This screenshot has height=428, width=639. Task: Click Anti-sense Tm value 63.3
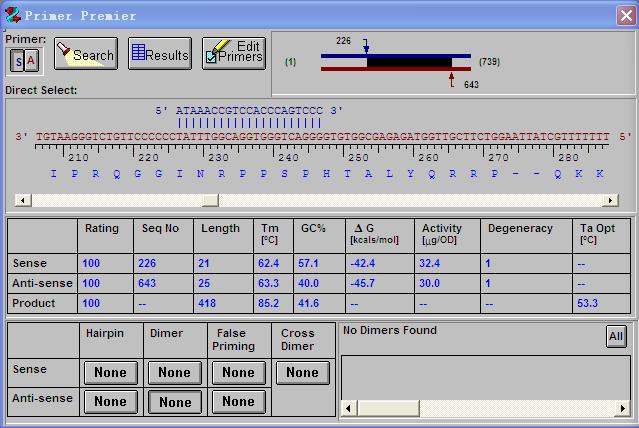click(x=269, y=283)
